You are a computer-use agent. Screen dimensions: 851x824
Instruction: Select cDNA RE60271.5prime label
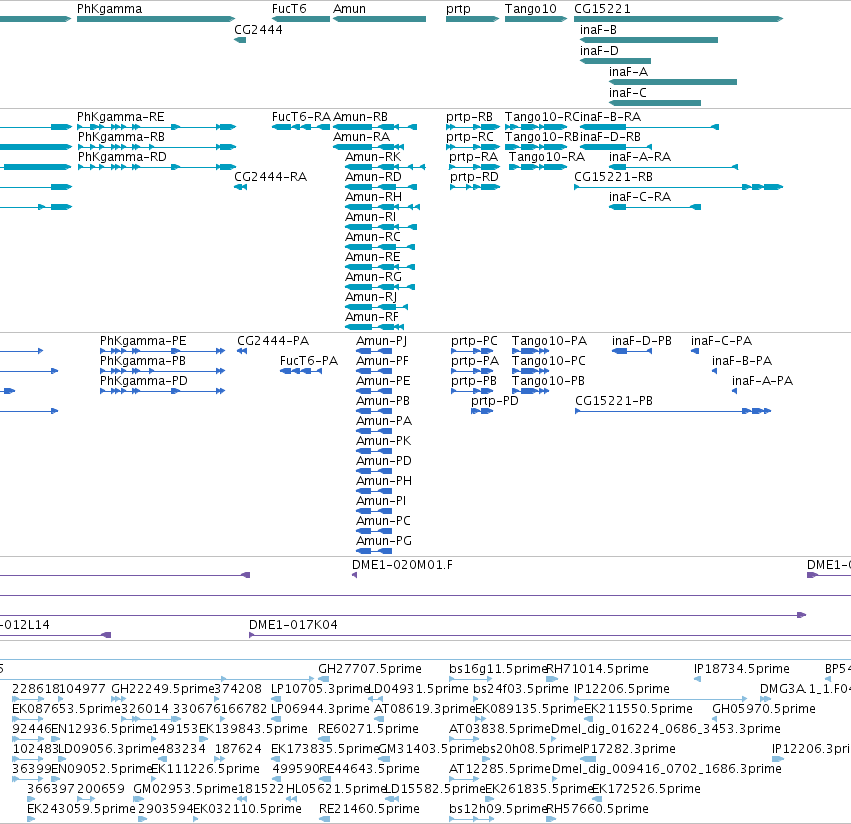coord(368,728)
